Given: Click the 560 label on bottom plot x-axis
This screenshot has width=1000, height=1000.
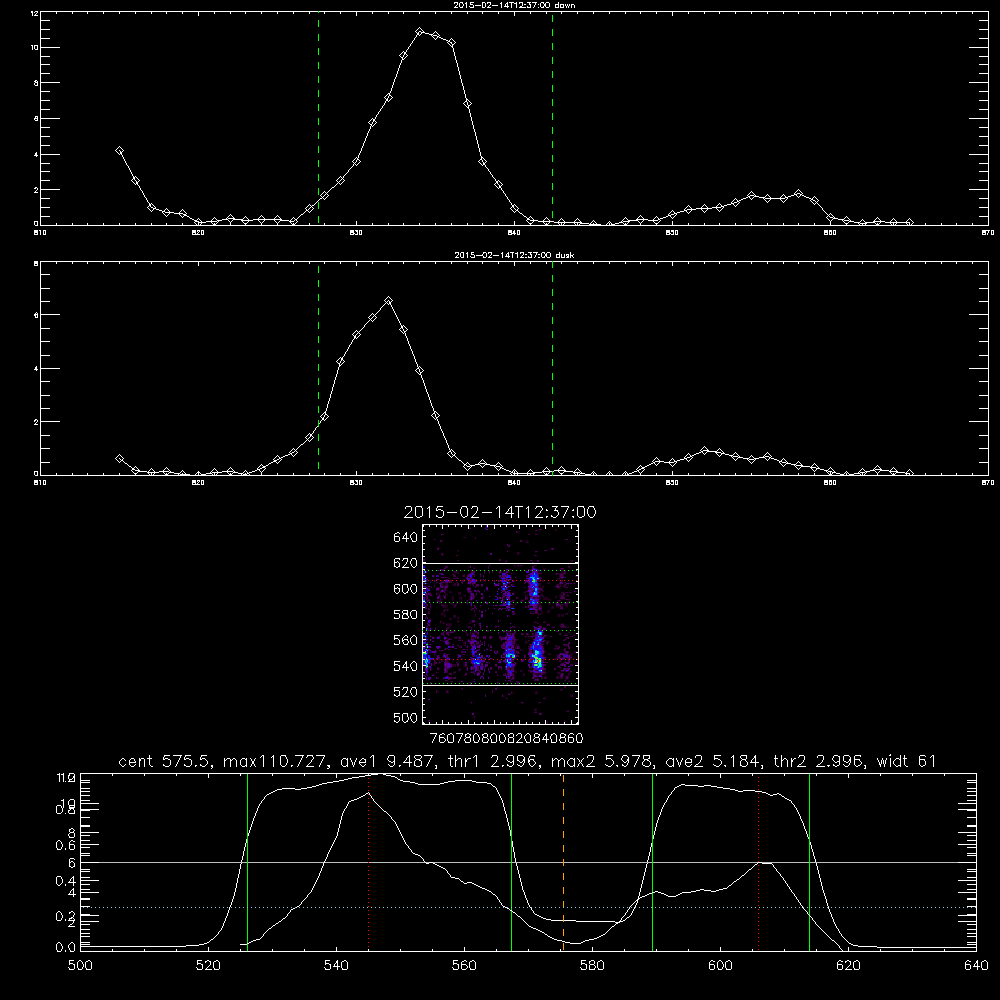Looking at the screenshot, I should (x=464, y=966).
